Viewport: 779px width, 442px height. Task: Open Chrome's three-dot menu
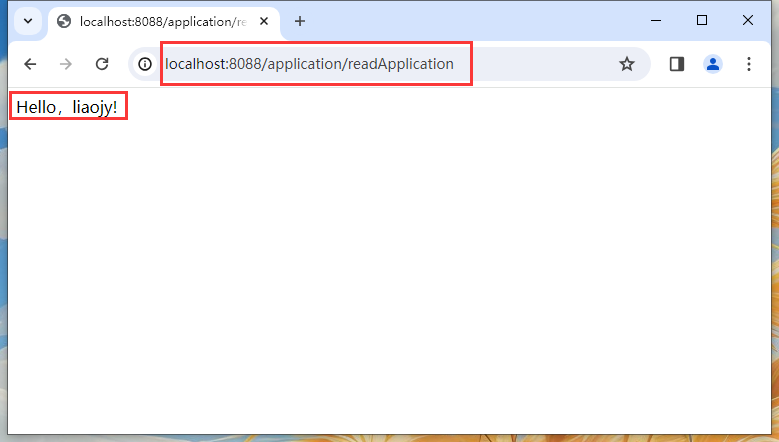749,64
